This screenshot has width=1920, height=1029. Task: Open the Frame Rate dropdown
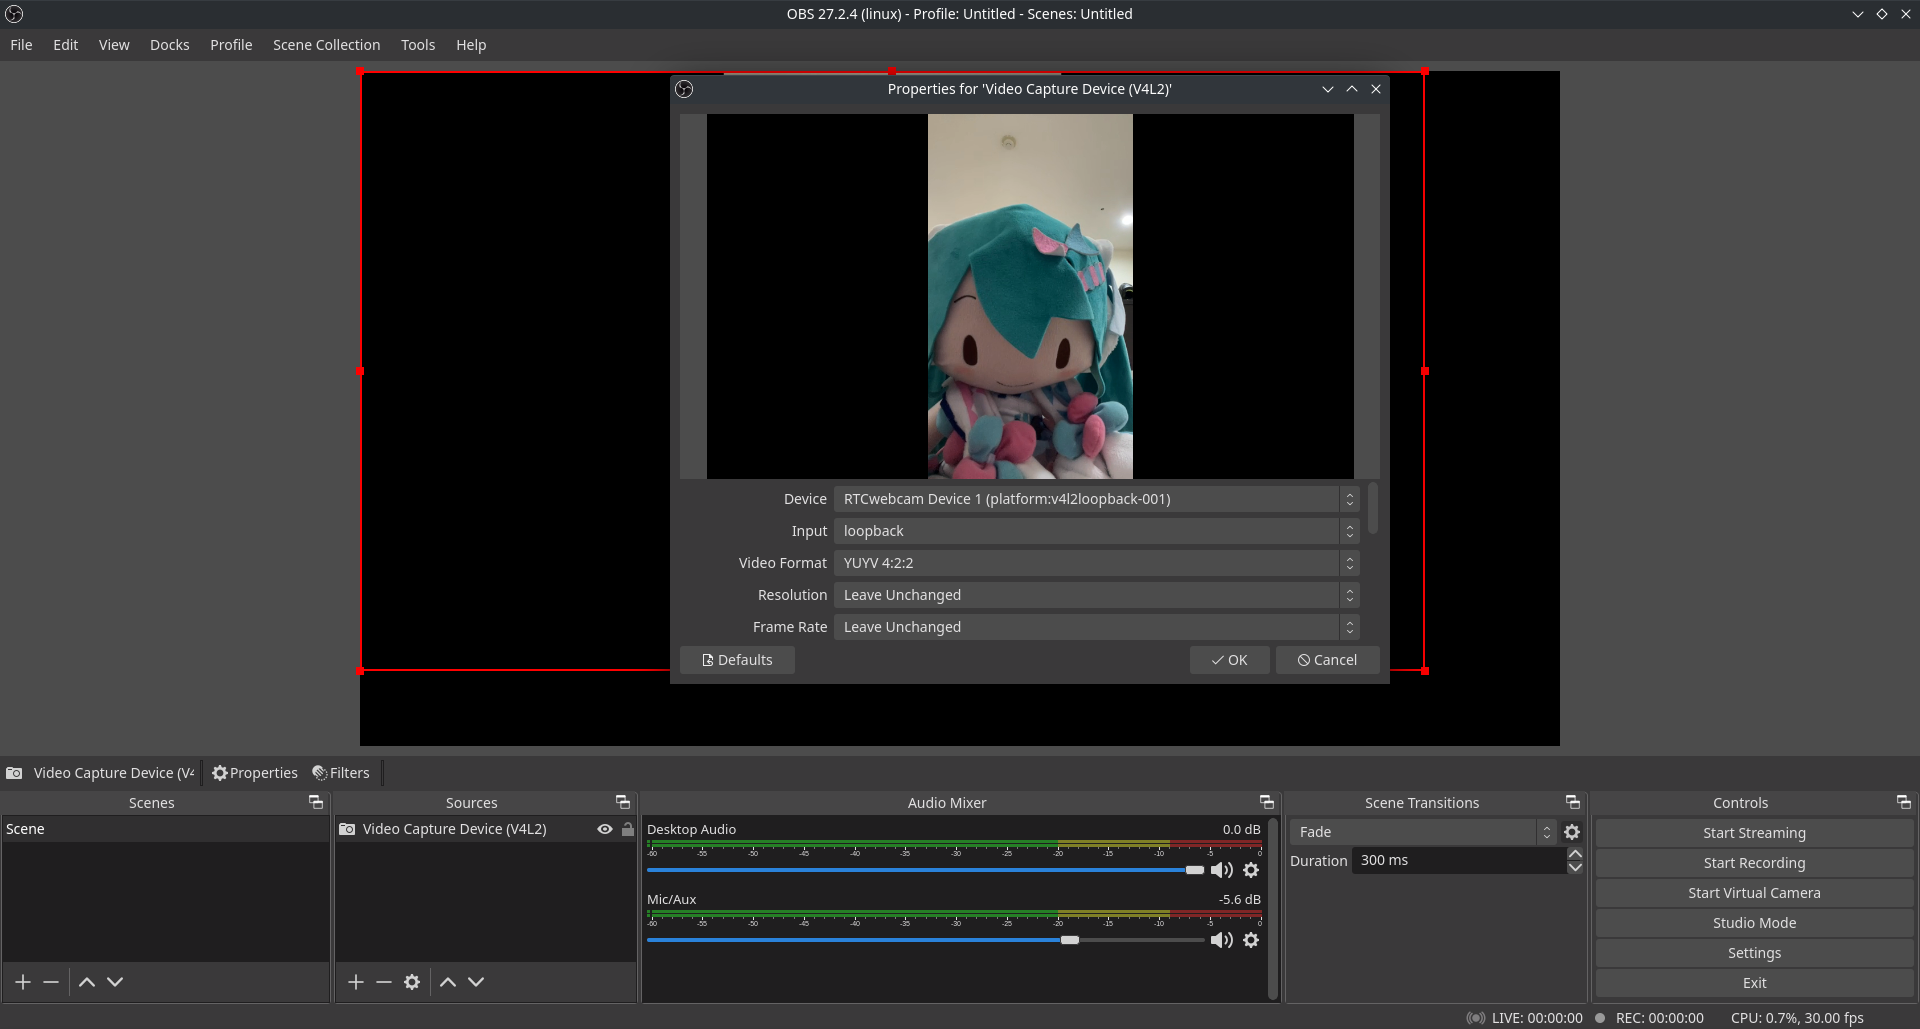(x=1097, y=627)
